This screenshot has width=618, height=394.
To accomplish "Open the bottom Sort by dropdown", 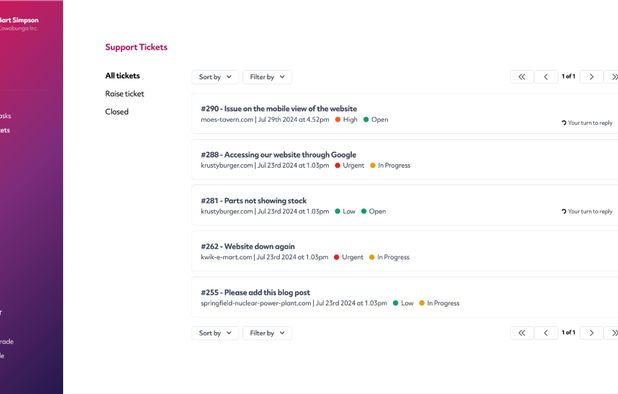I will pyautogui.click(x=215, y=333).
